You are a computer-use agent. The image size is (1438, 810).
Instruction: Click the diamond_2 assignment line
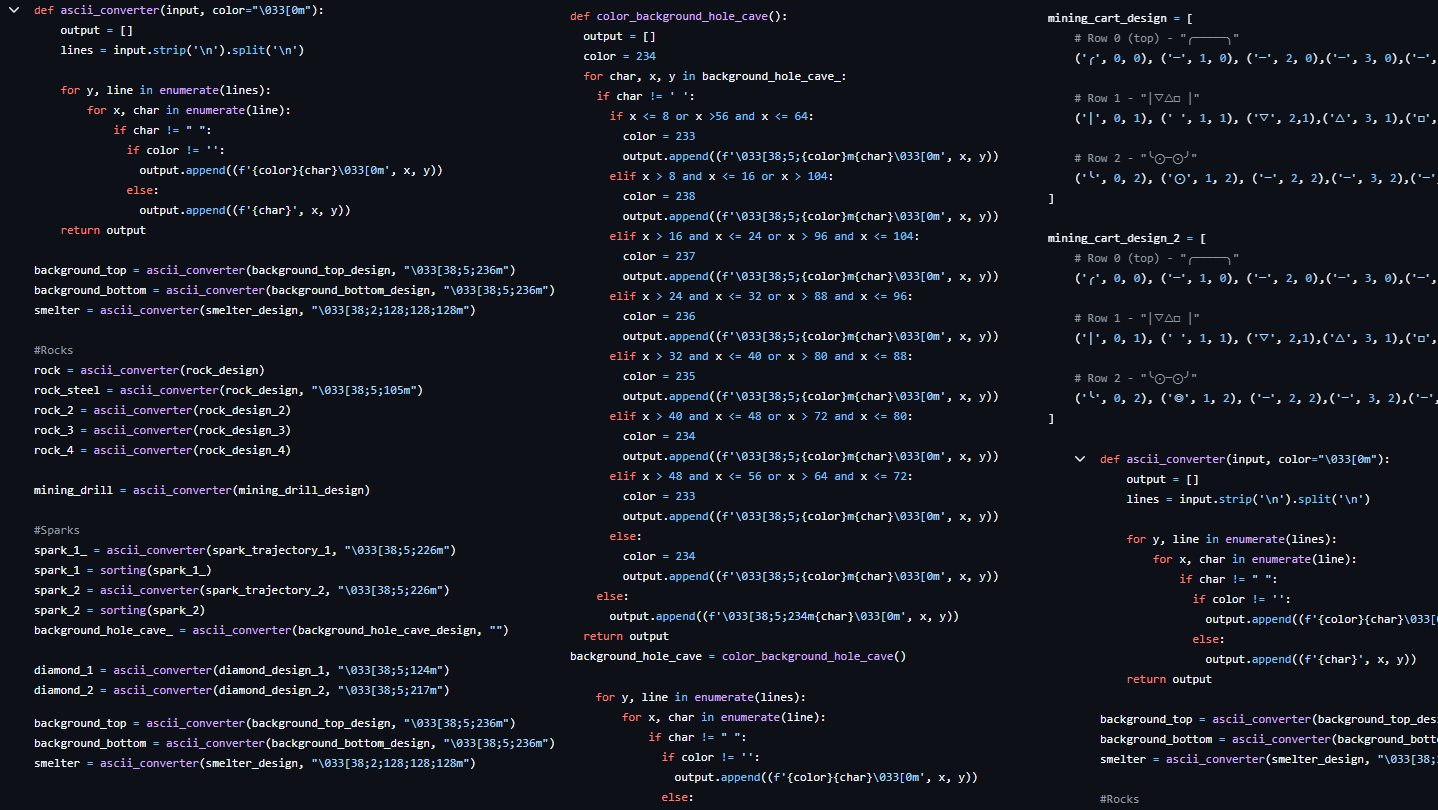point(241,690)
